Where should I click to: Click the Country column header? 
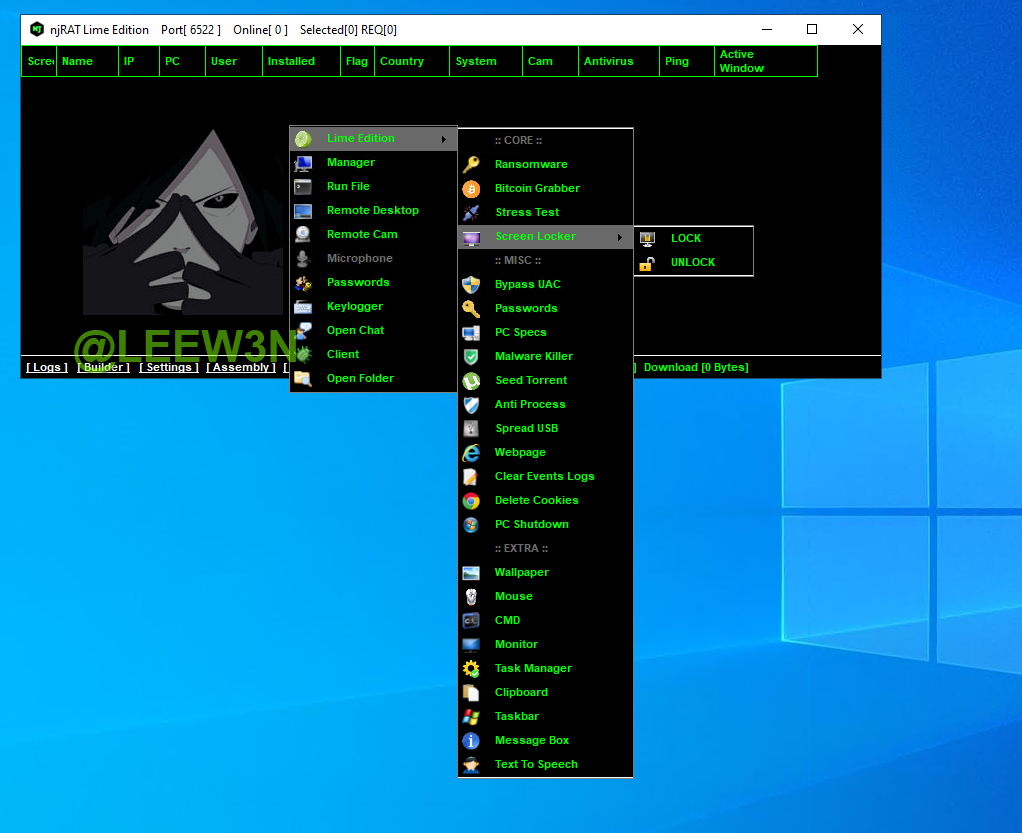coord(402,61)
